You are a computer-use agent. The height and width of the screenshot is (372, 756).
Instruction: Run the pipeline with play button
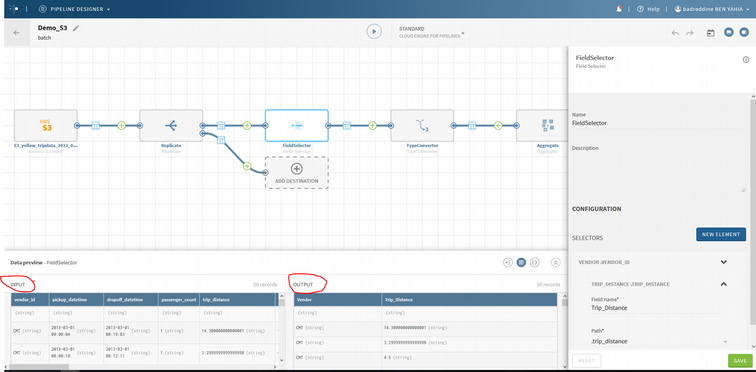[x=374, y=32]
